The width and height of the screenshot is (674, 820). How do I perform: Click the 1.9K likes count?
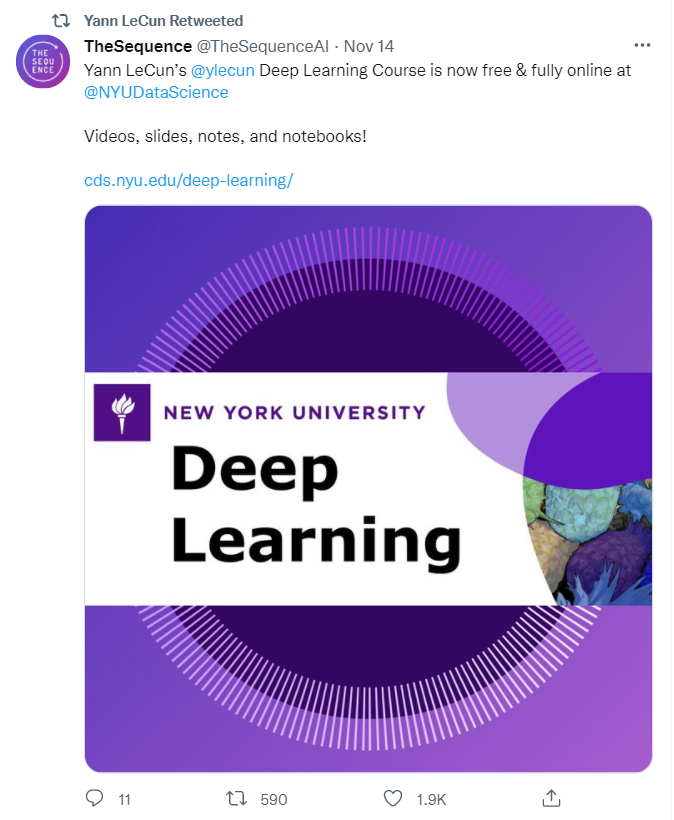[x=431, y=799]
